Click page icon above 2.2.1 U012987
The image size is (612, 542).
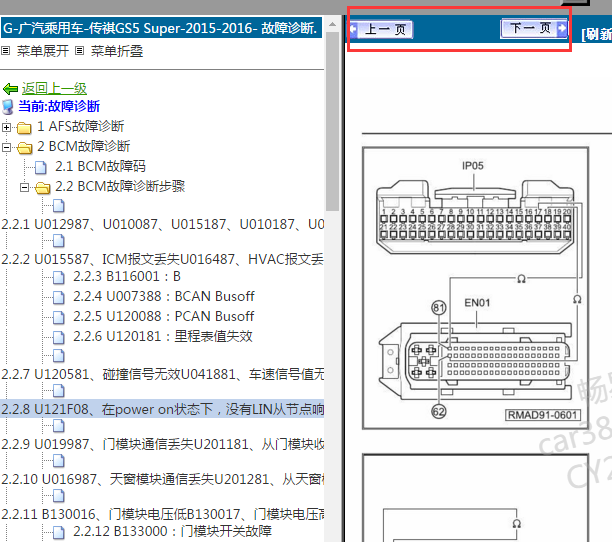[59, 206]
